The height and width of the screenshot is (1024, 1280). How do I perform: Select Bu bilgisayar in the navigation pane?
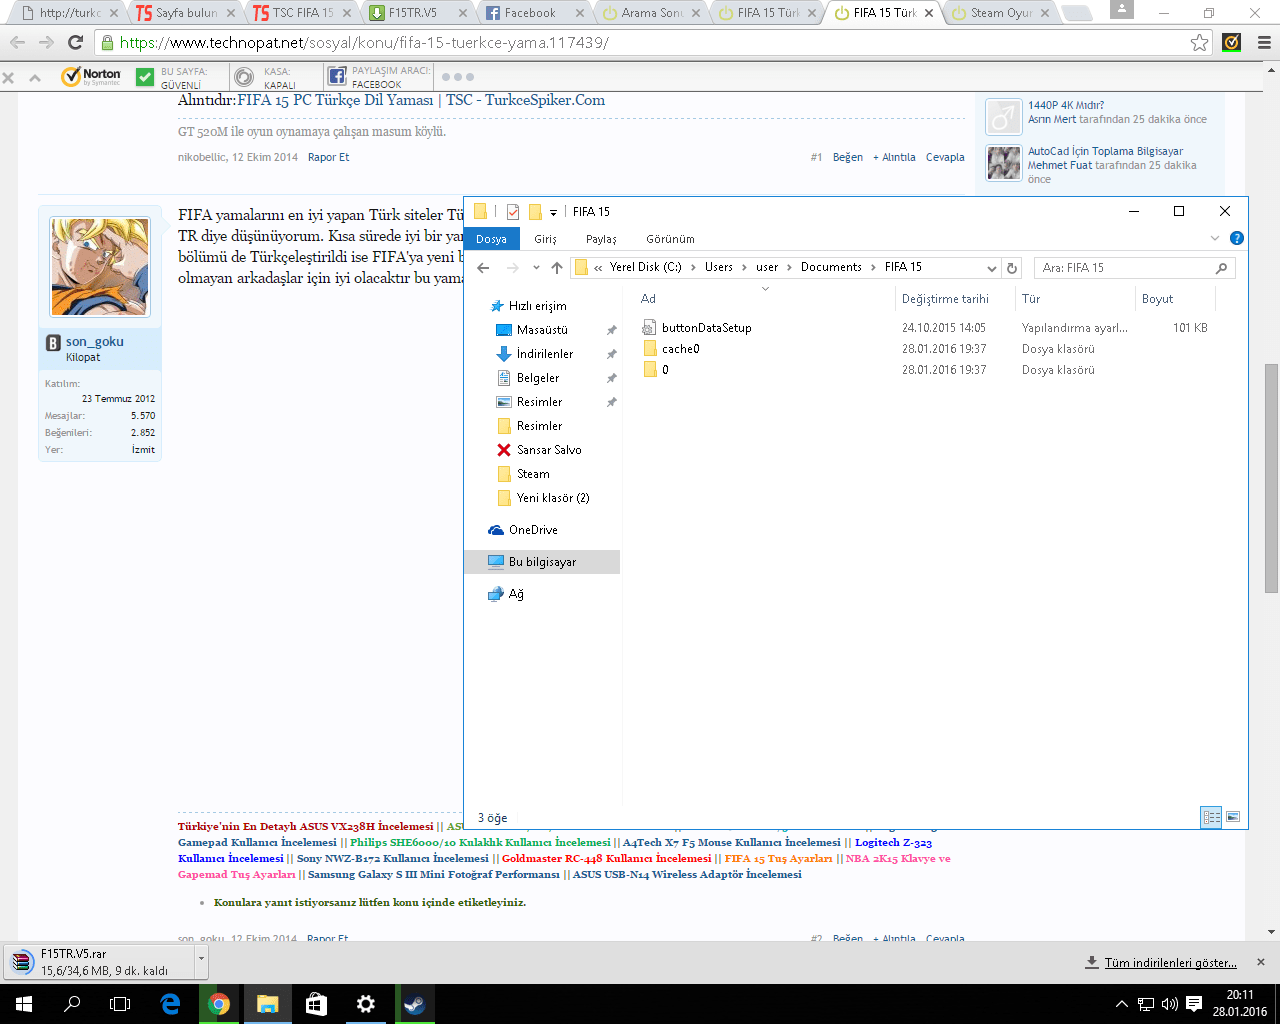pyautogui.click(x=542, y=562)
